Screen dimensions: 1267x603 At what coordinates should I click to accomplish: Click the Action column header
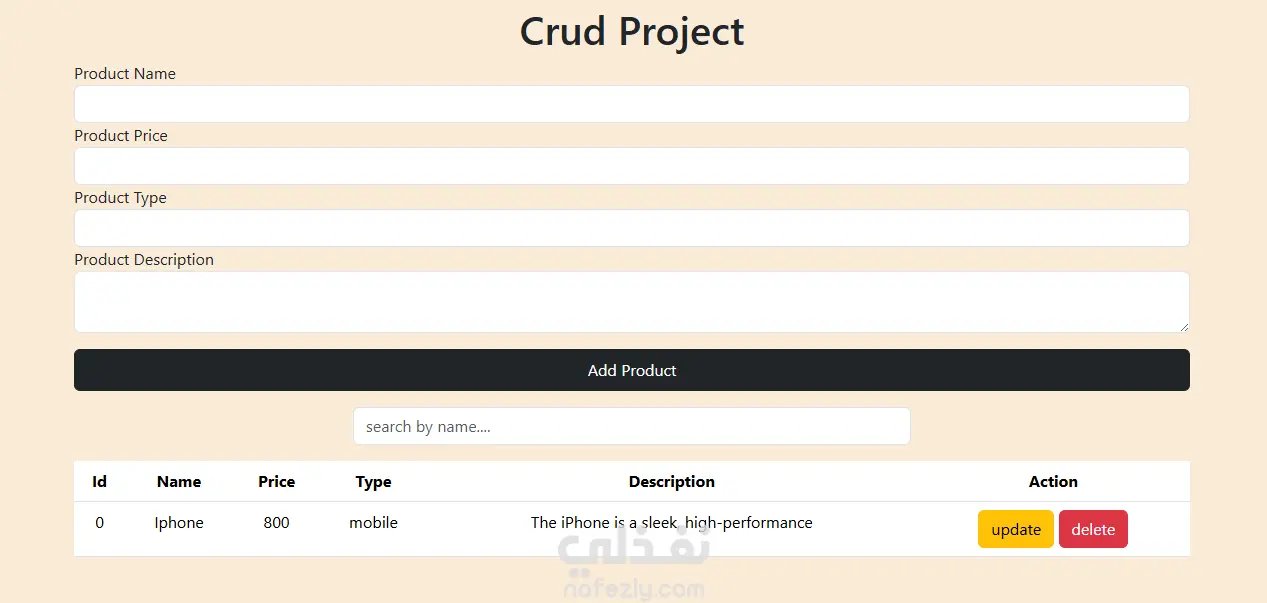[1053, 482]
